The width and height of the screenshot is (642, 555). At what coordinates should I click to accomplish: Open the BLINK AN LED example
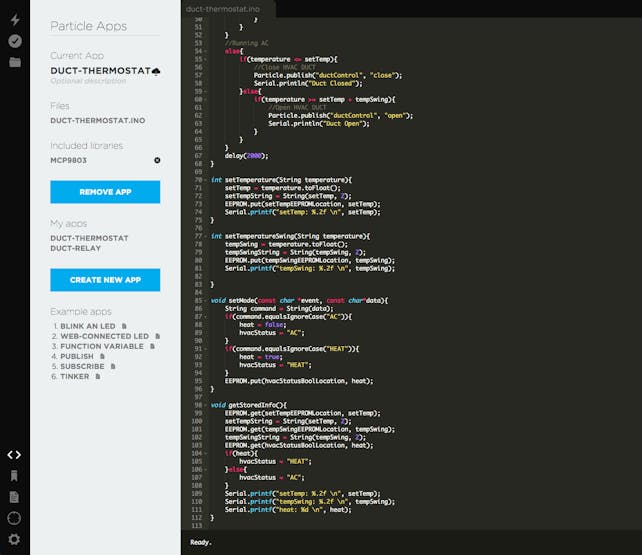(x=88, y=326)
